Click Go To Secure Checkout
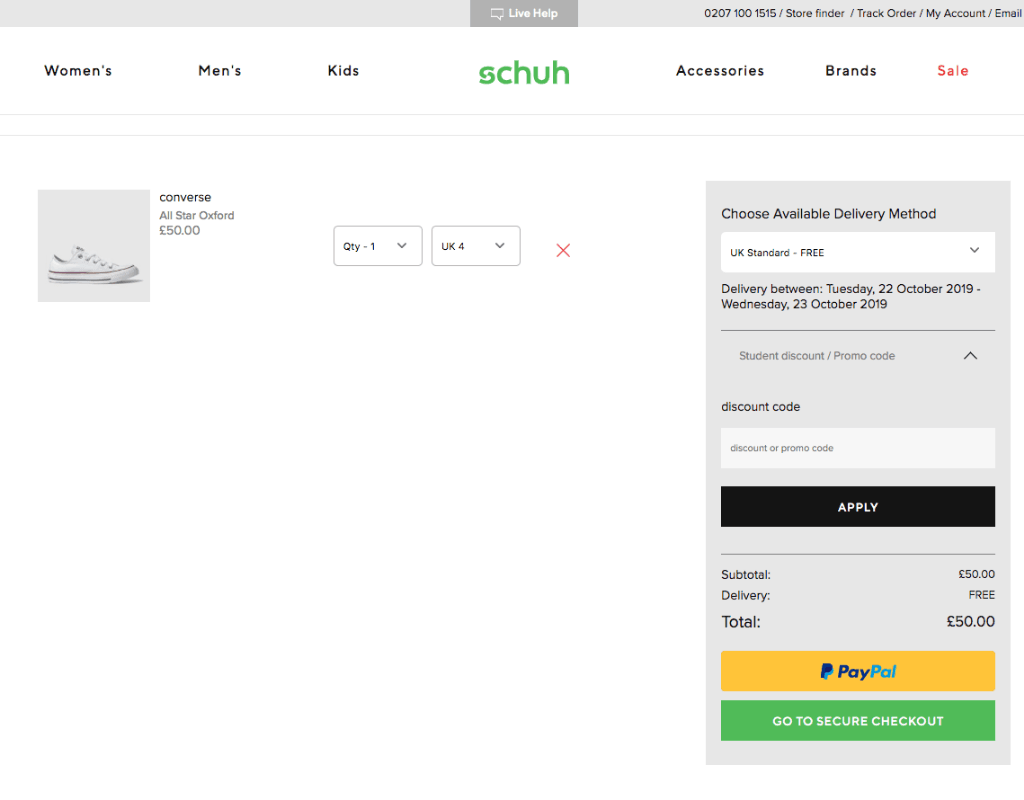 pos(857,721)
